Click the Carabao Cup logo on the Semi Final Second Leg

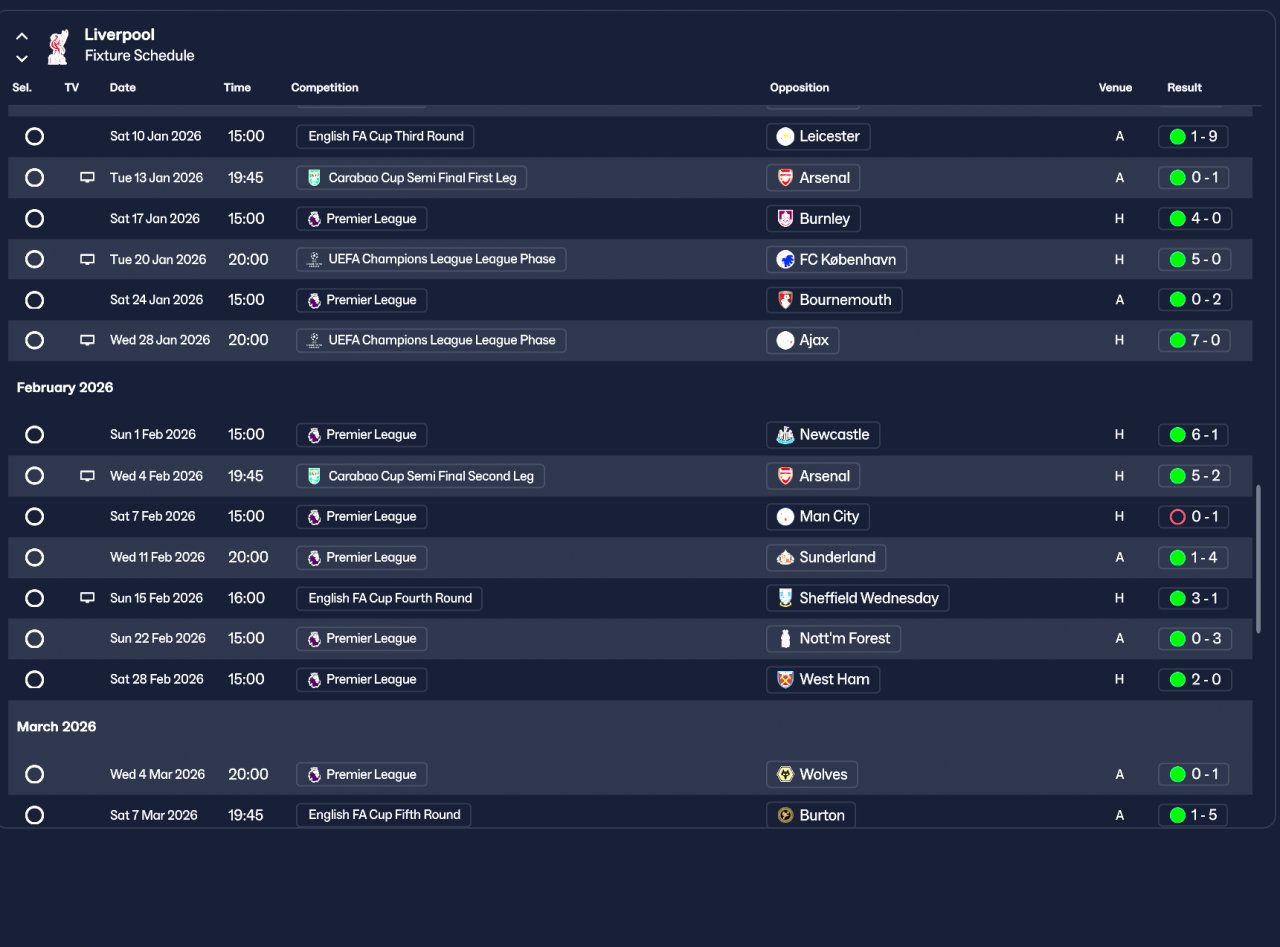tap(314, 476)
